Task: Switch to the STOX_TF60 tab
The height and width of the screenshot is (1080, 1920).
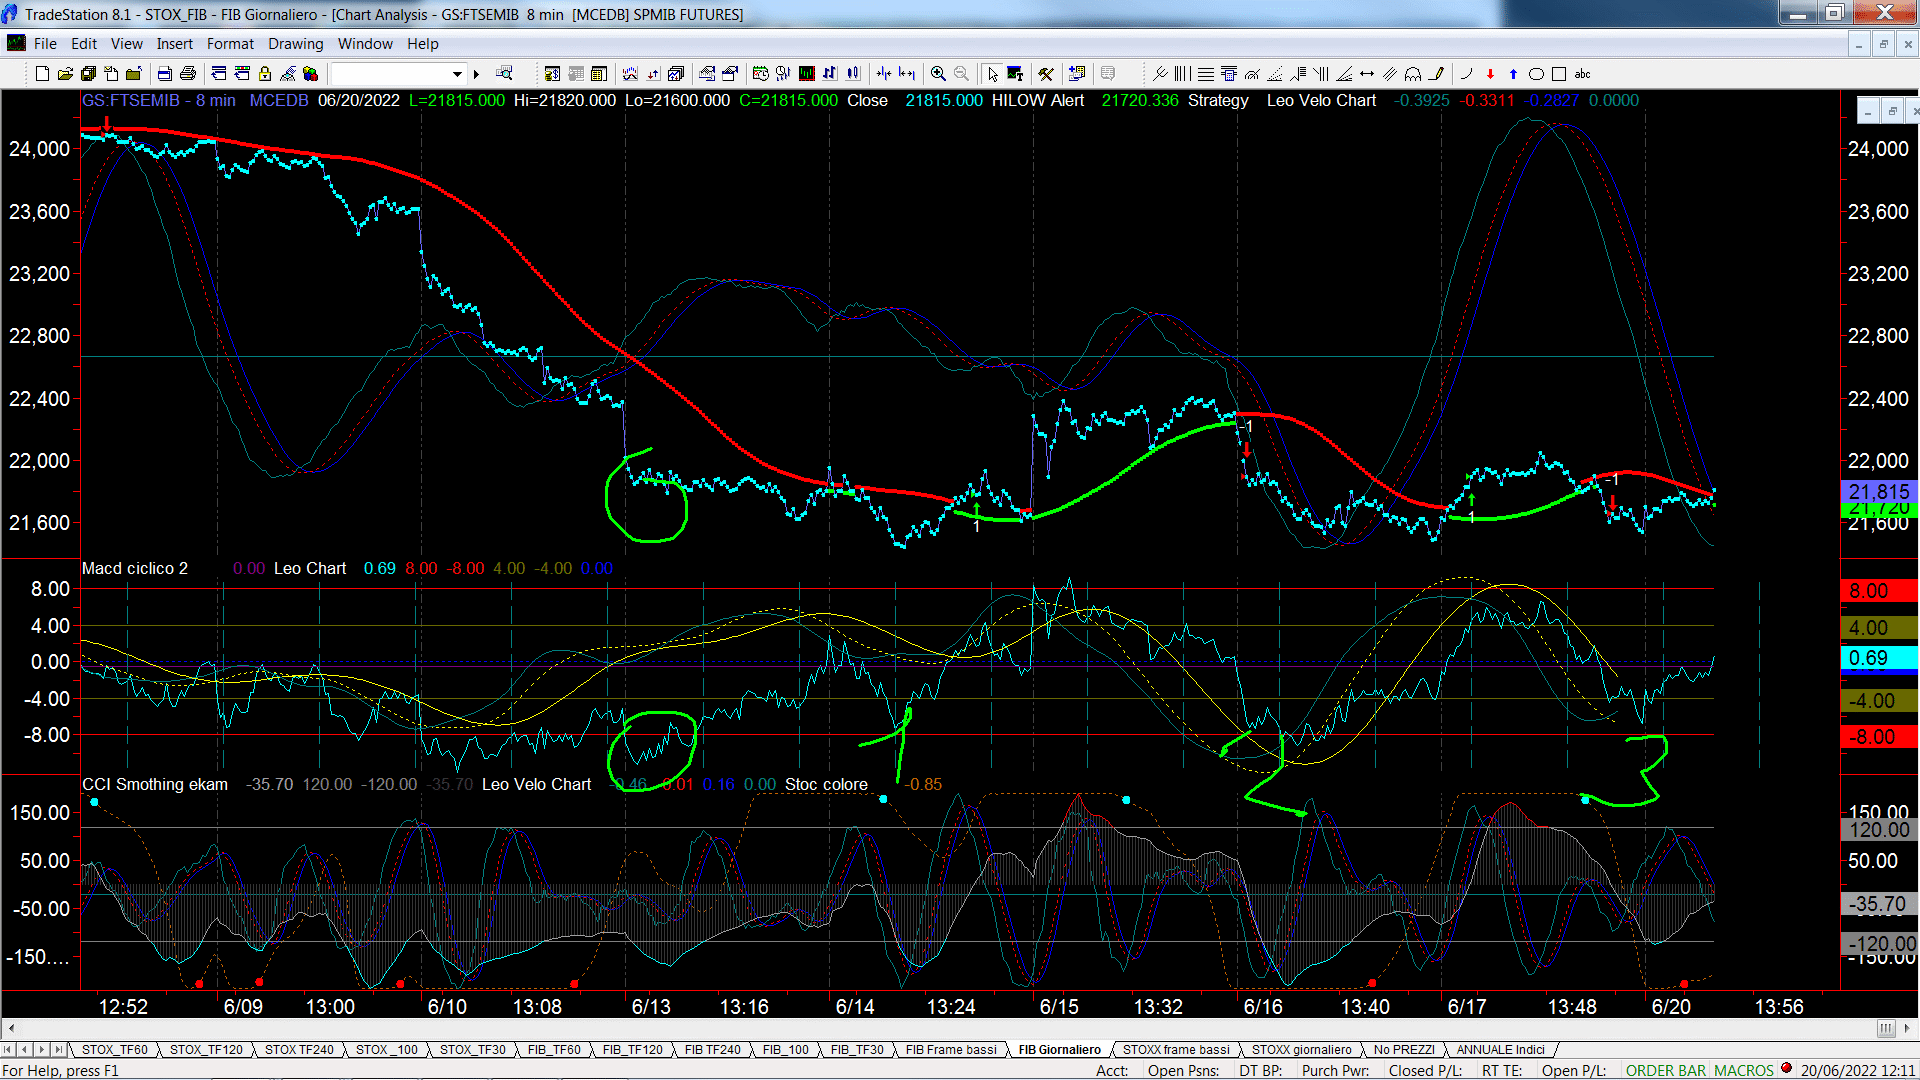Action: point(114,1049)
